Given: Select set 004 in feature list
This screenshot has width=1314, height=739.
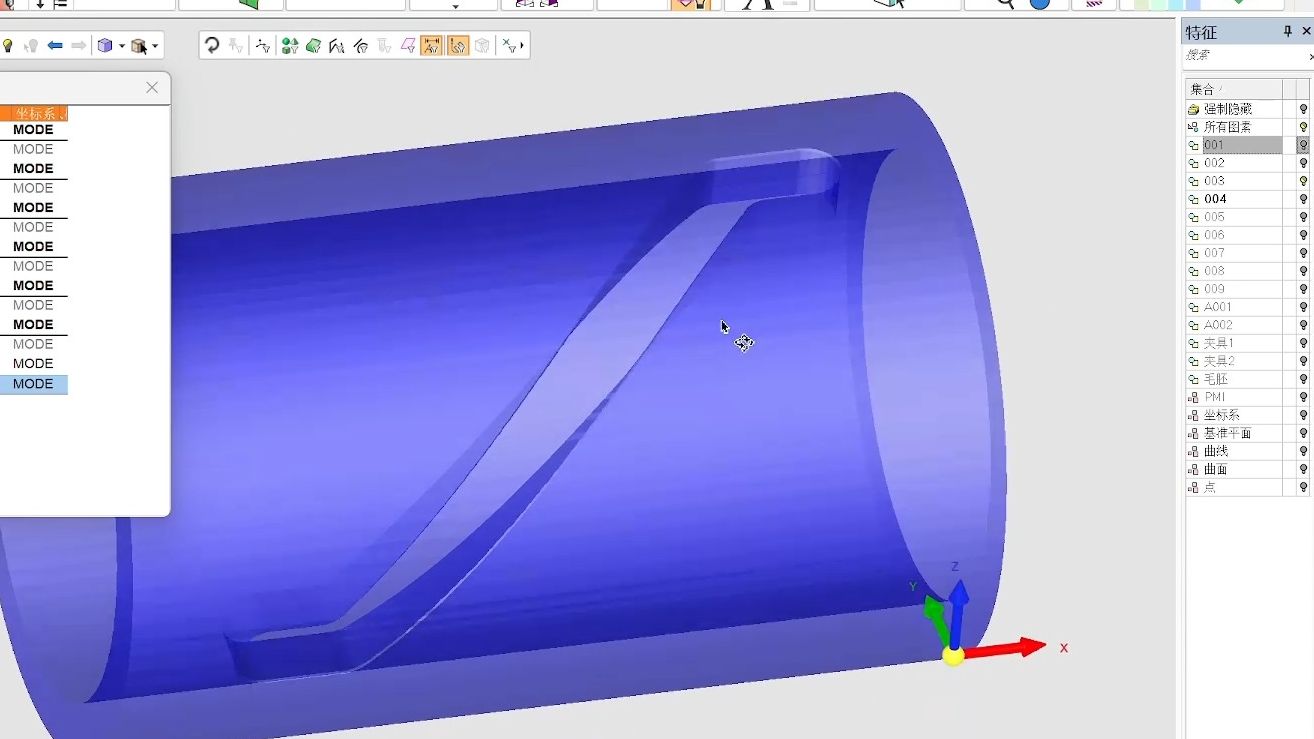Looking at the screenshot, I should click(x=1215, y=199).
